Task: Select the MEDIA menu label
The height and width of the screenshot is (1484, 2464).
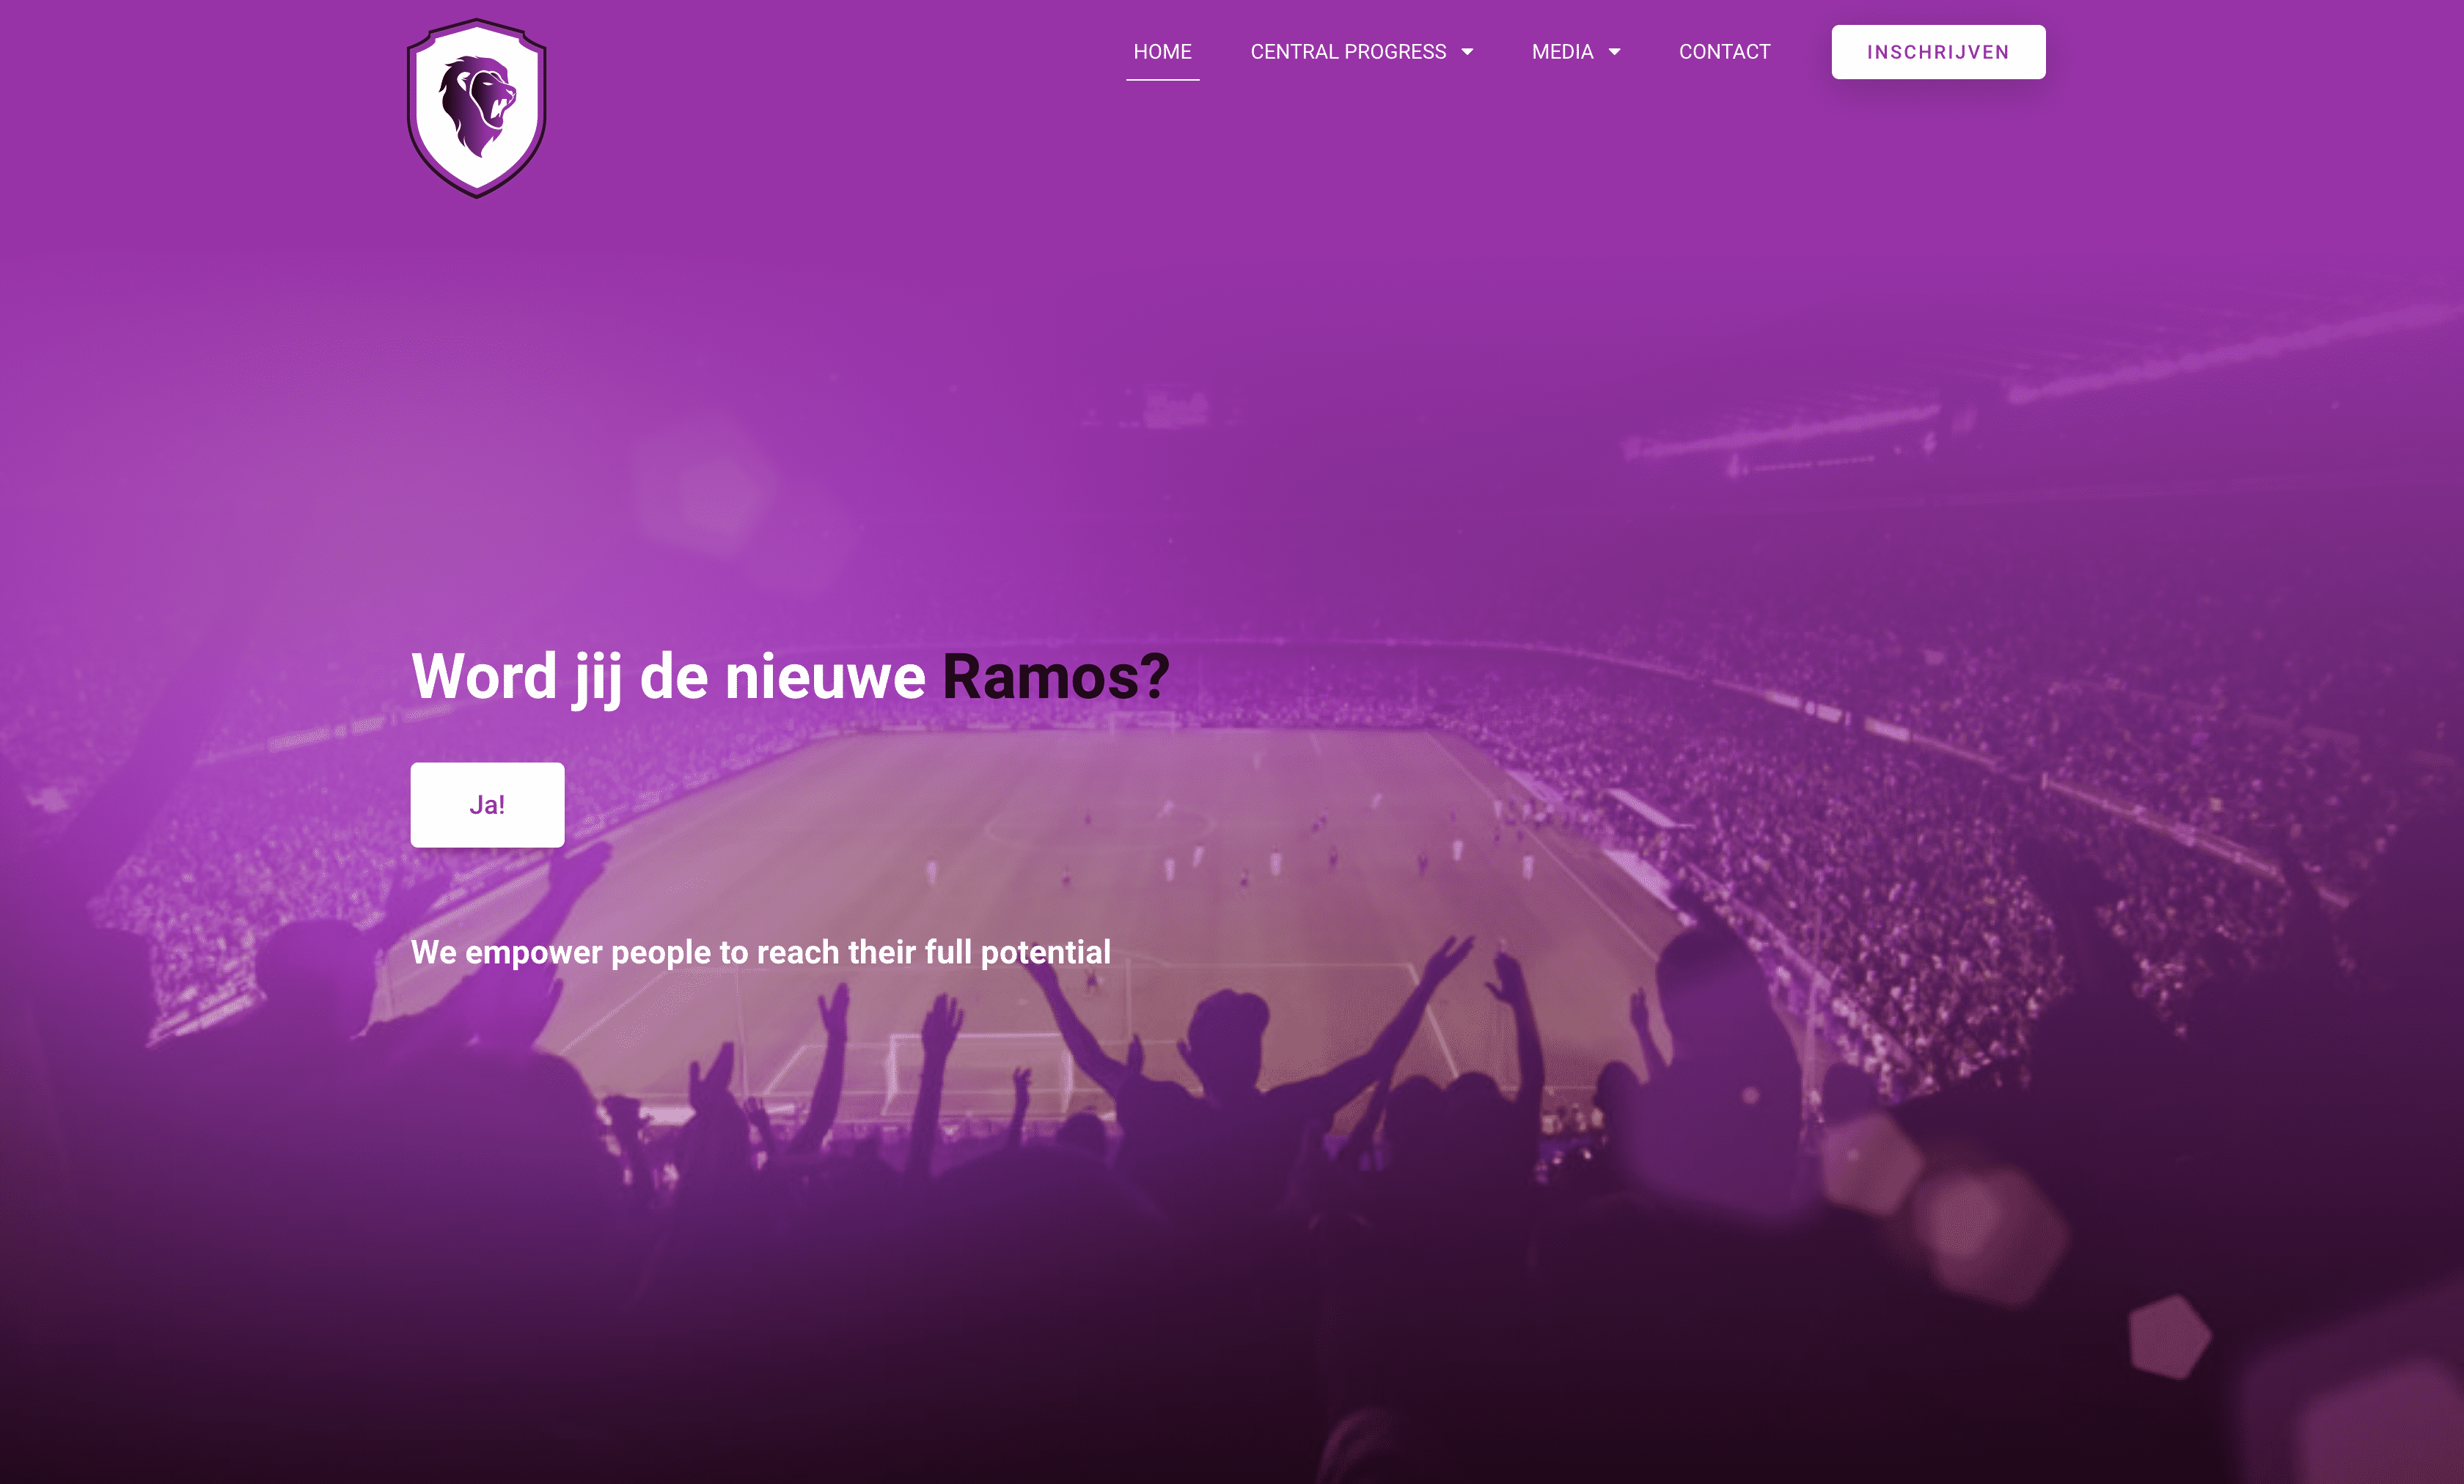Action: [1562, 52]
